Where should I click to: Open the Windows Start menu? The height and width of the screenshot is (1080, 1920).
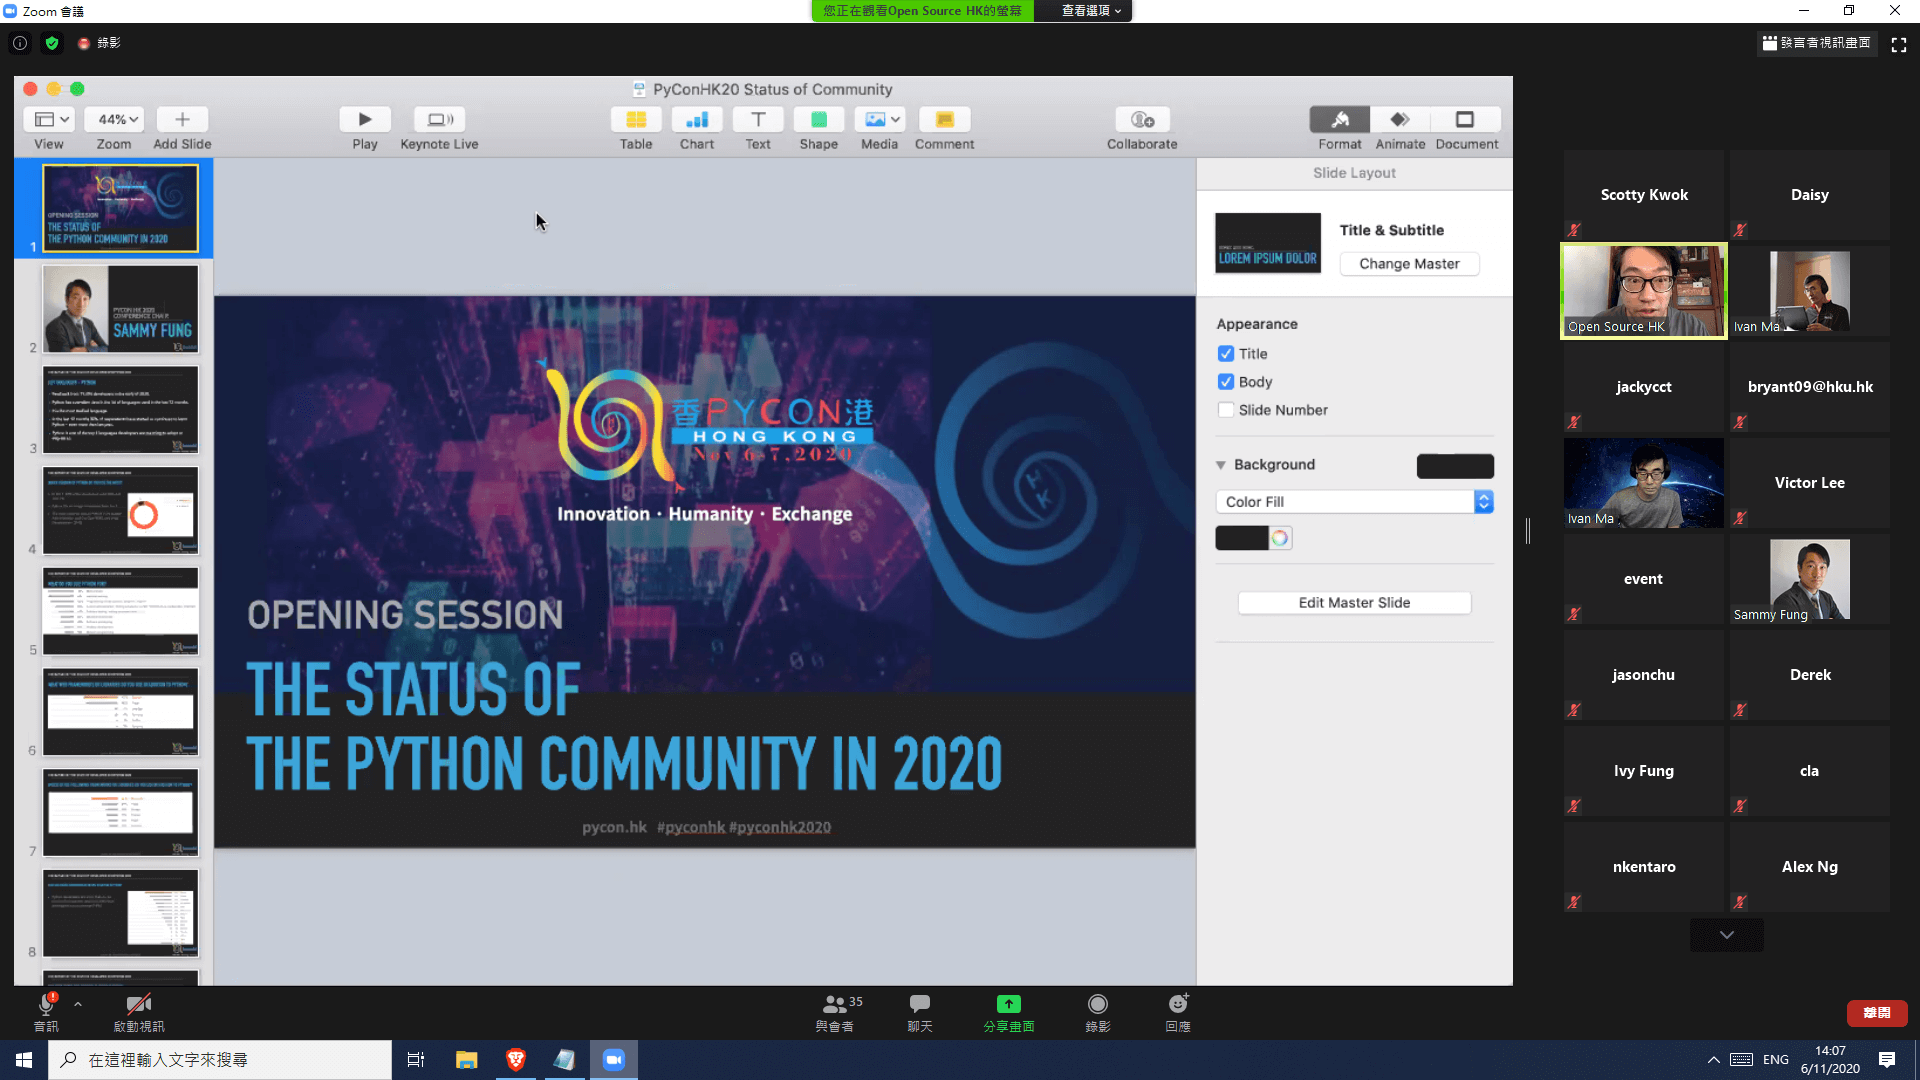pos(24,1059)
